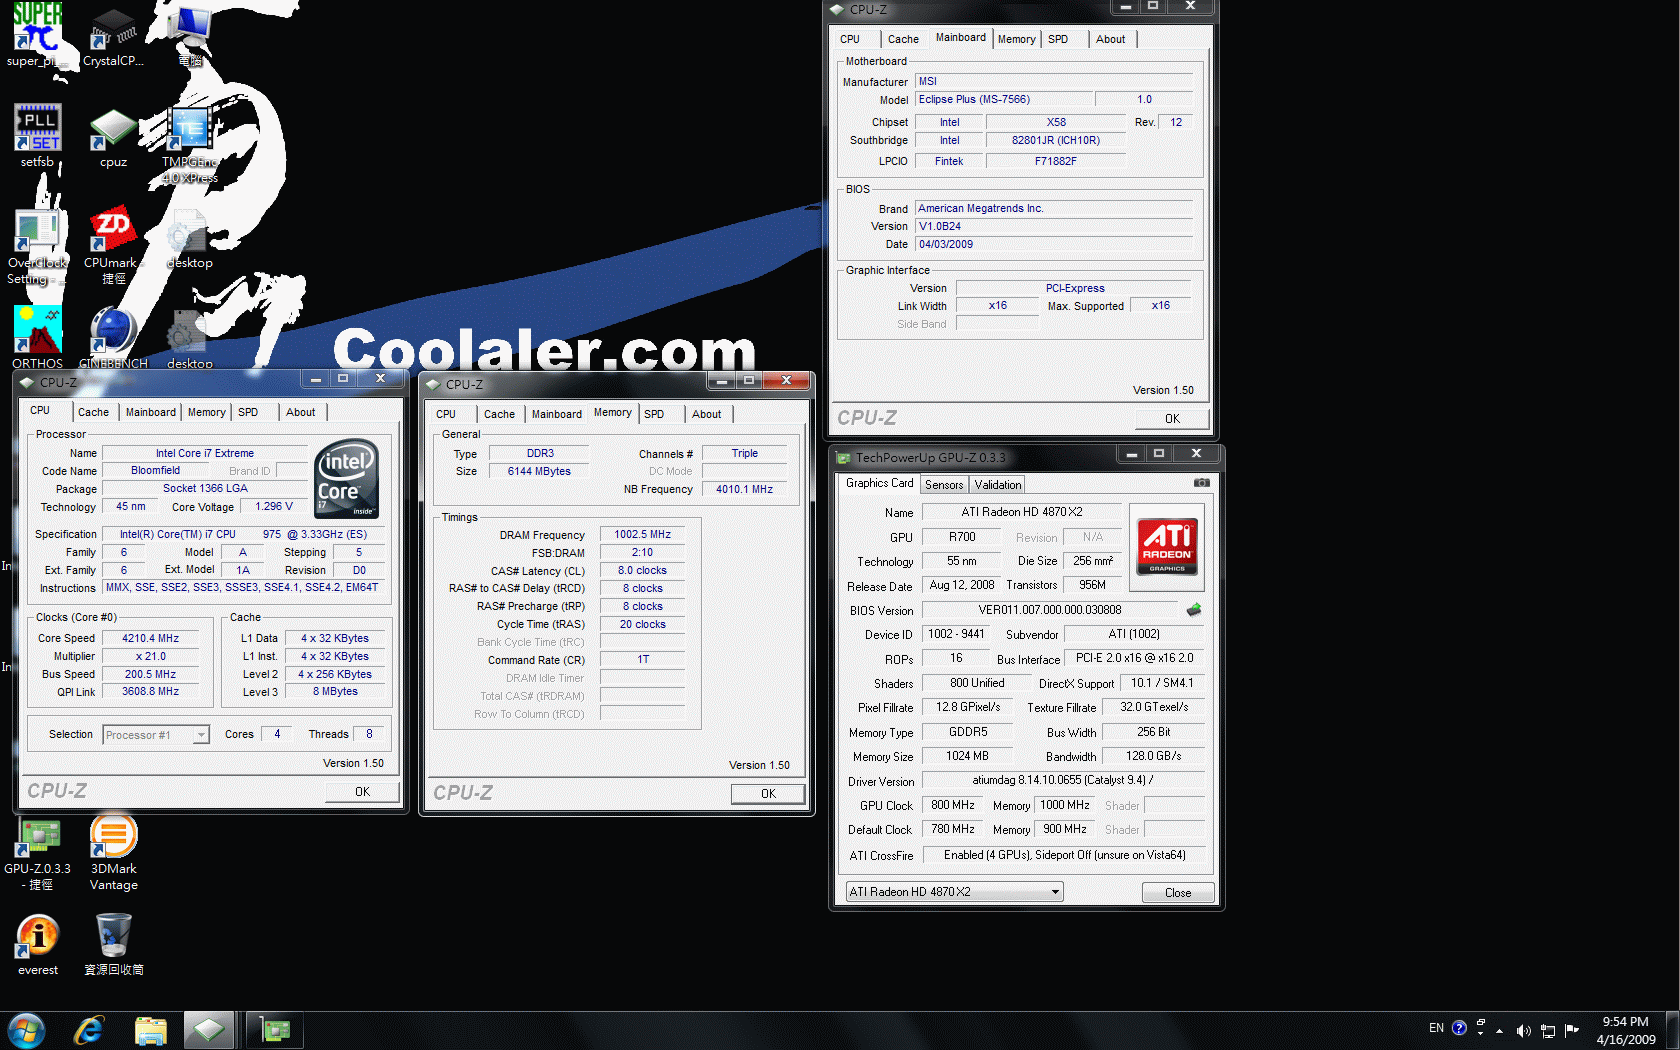Image resolution: width=1680 pixels, height=1050 pixels.
Task: Launch Internet Explorer from taskbar
Action: coord(89,1030)
